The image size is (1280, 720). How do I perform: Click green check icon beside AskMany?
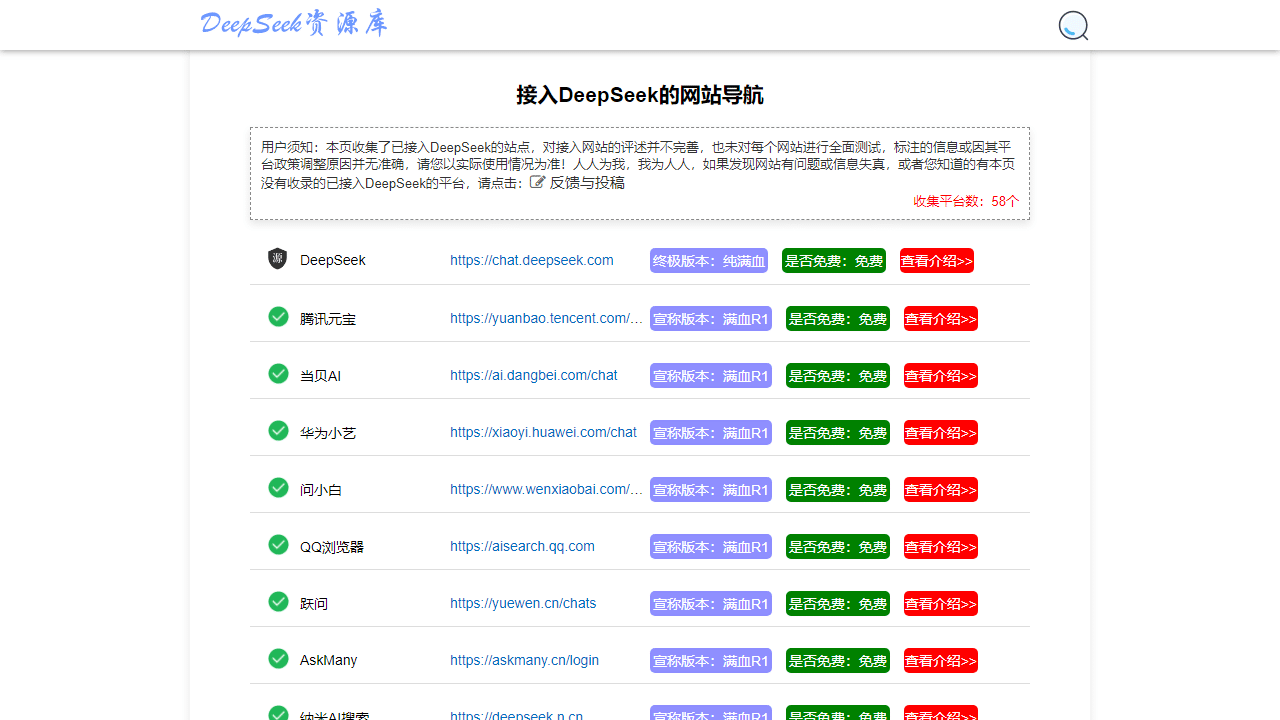(278, 659)
